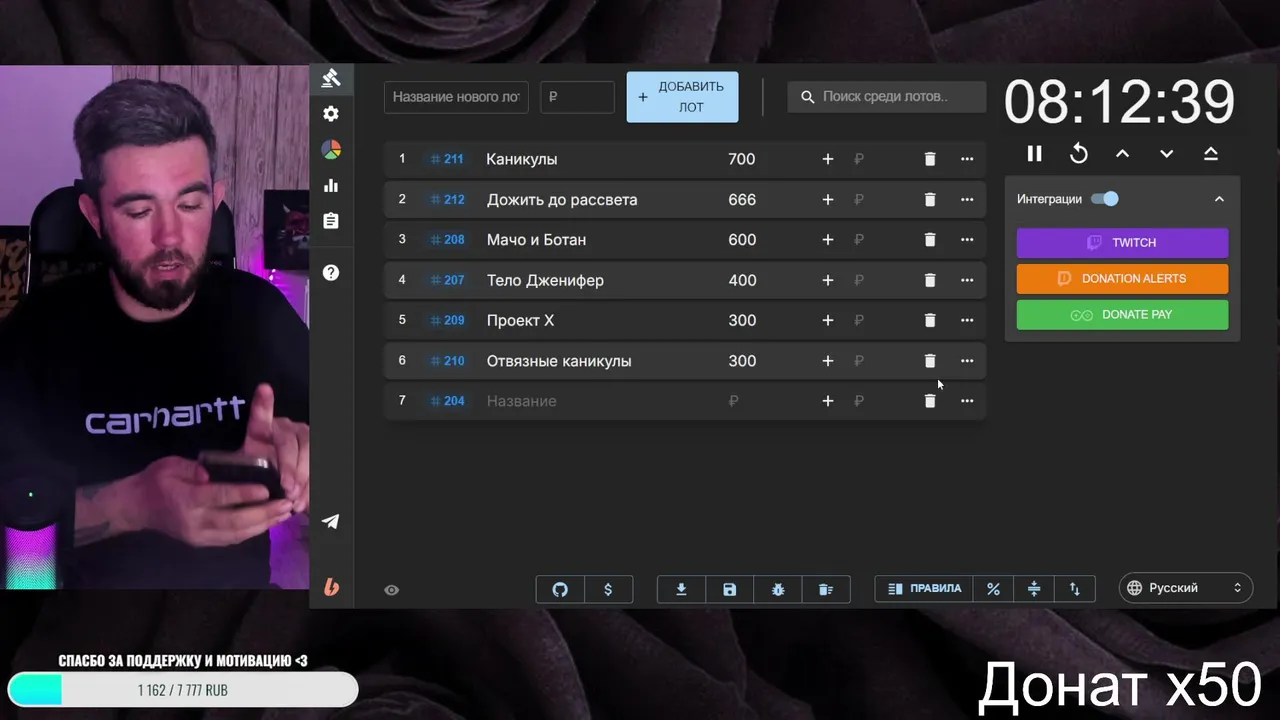Toggle the percent sign button
1280x720 pixels.
click(x=993, y=590)
